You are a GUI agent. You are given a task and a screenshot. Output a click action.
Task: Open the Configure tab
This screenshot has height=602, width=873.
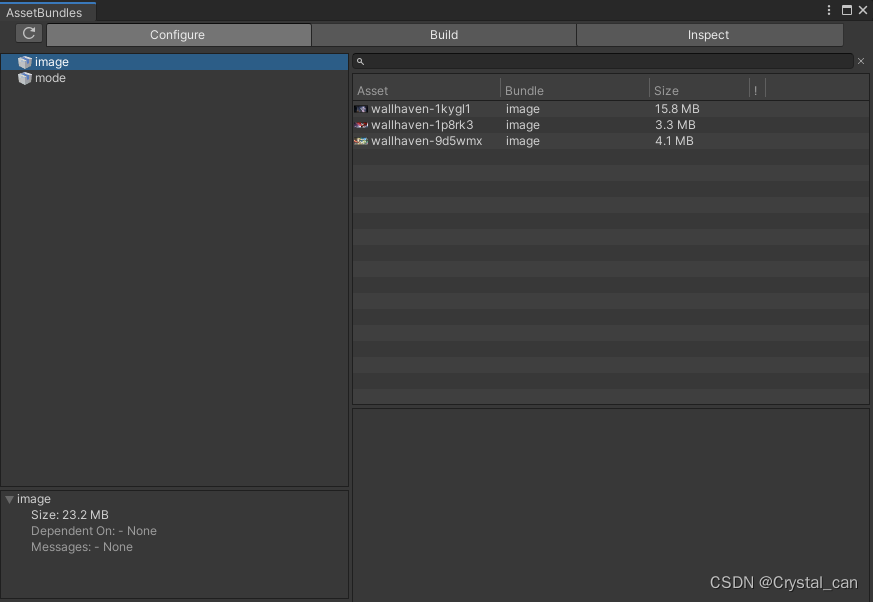[178, 34]
